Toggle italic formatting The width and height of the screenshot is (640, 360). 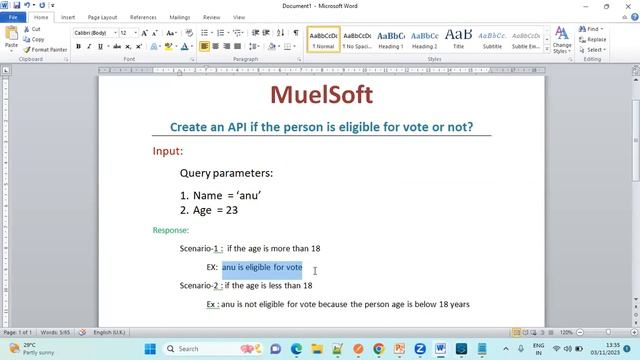tap(89, 47)
